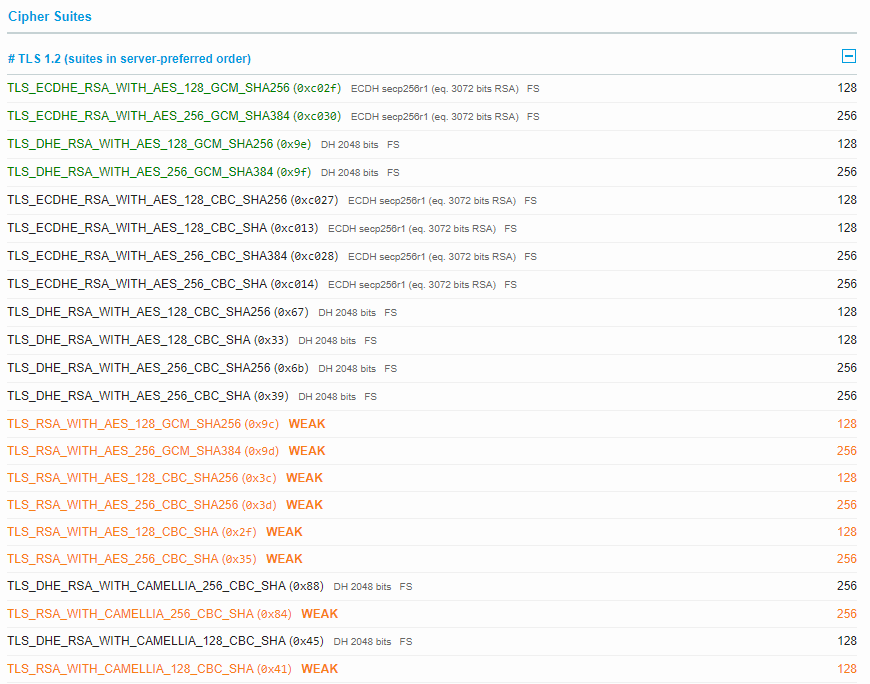This screenshot has height=684, width=870.
Task: Click WEAK label on 0x35 suite
Action: [285, 559]
